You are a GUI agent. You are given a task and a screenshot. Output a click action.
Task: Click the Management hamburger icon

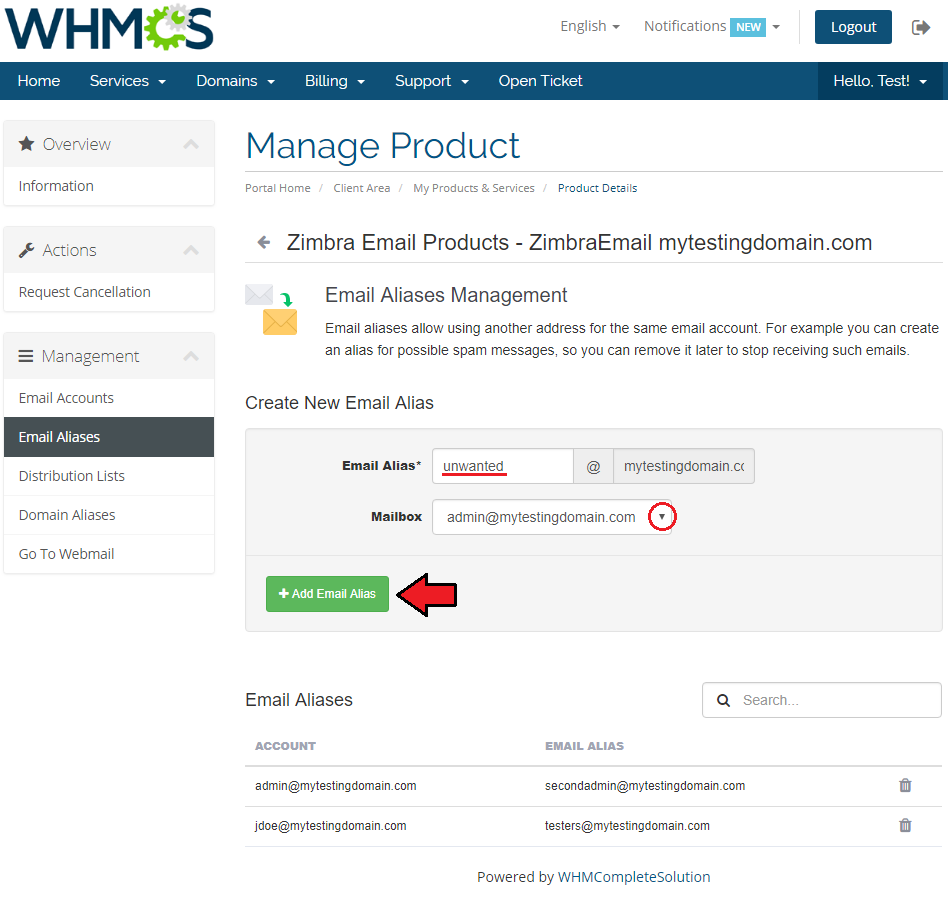coord(26,356)
